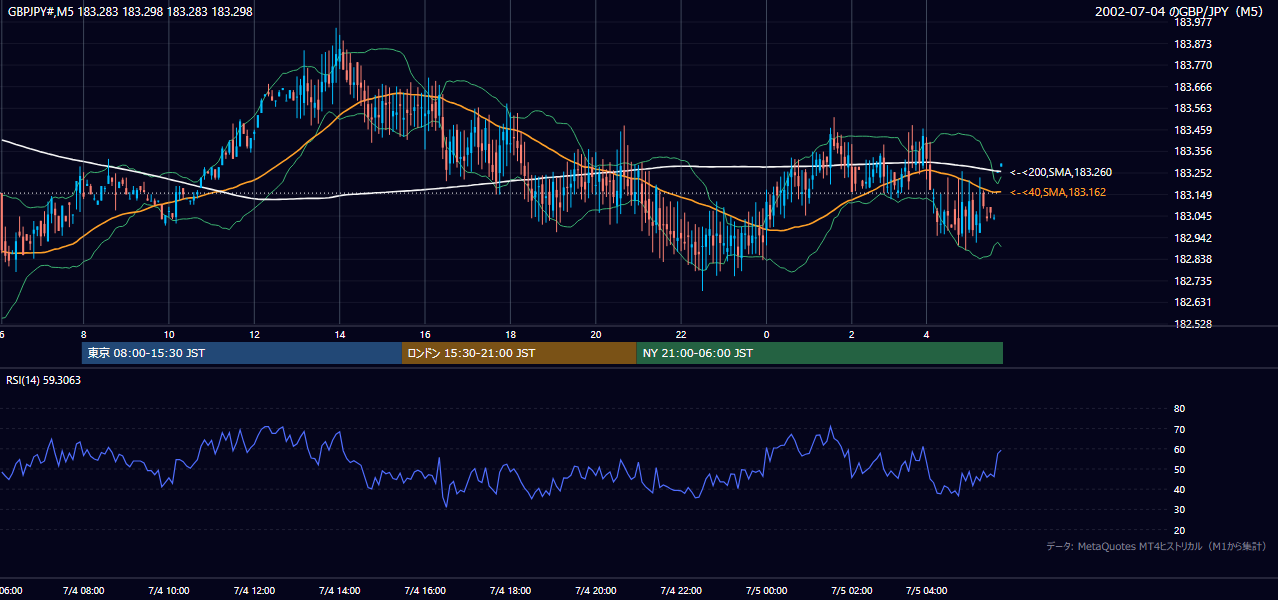Click price axis value 183.356
Viewport: 1278px width, 600px height.
1192,152
